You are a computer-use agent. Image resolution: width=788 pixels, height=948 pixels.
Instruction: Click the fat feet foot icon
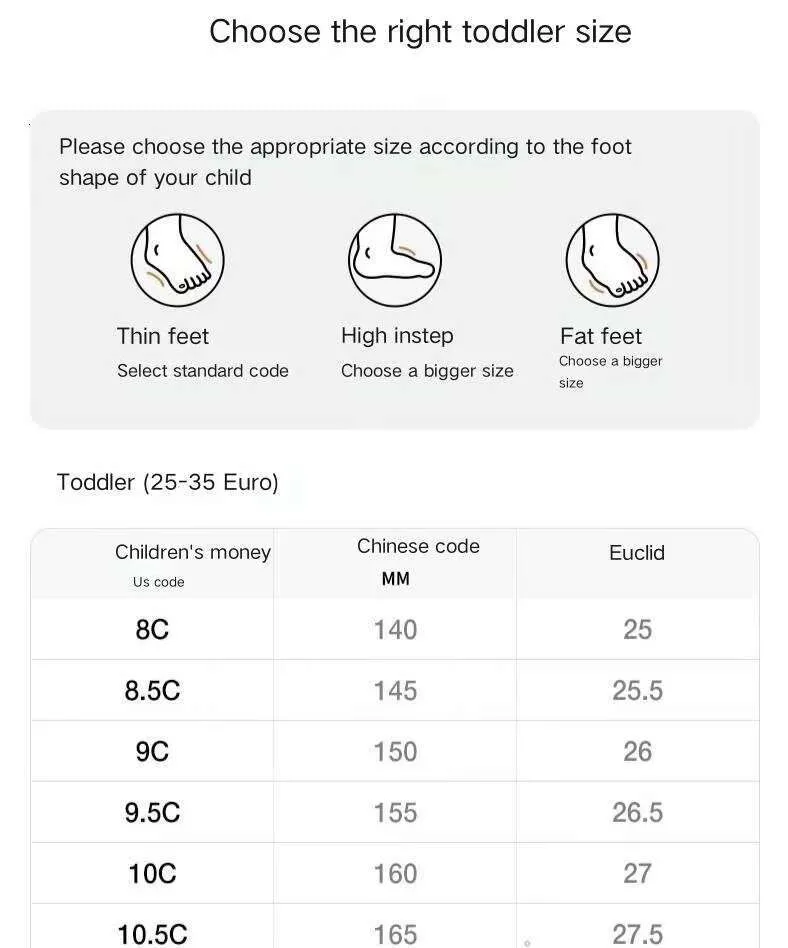(612, 259)
